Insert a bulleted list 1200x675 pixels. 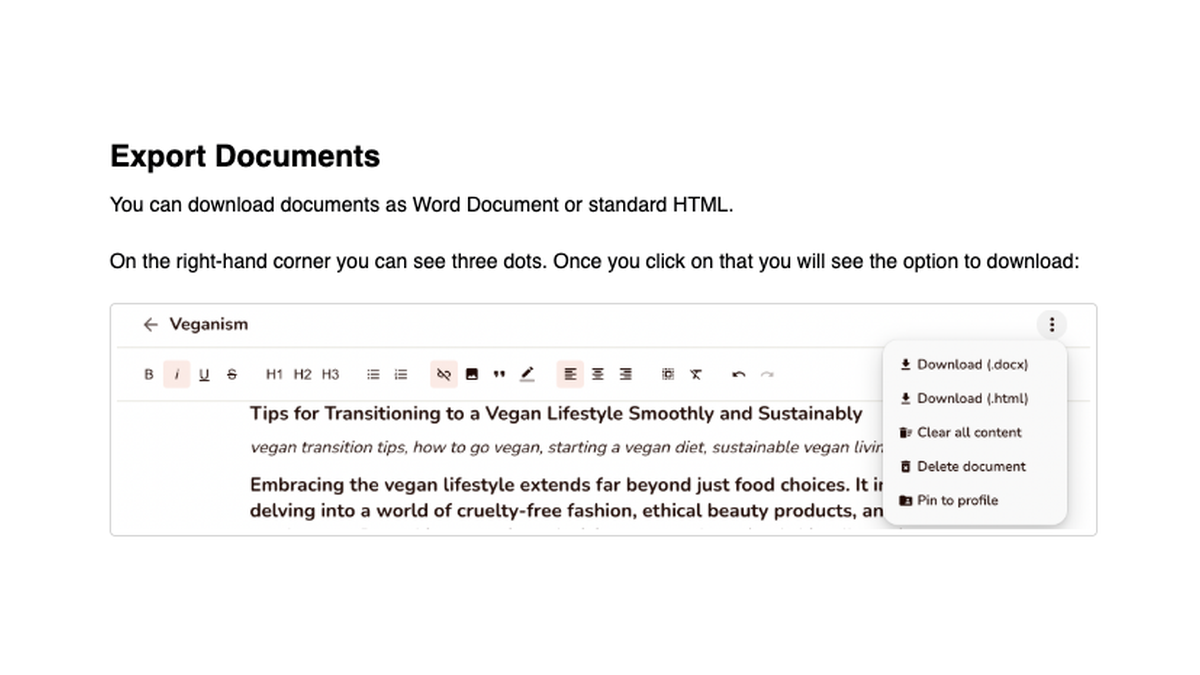tap(373, 374)
